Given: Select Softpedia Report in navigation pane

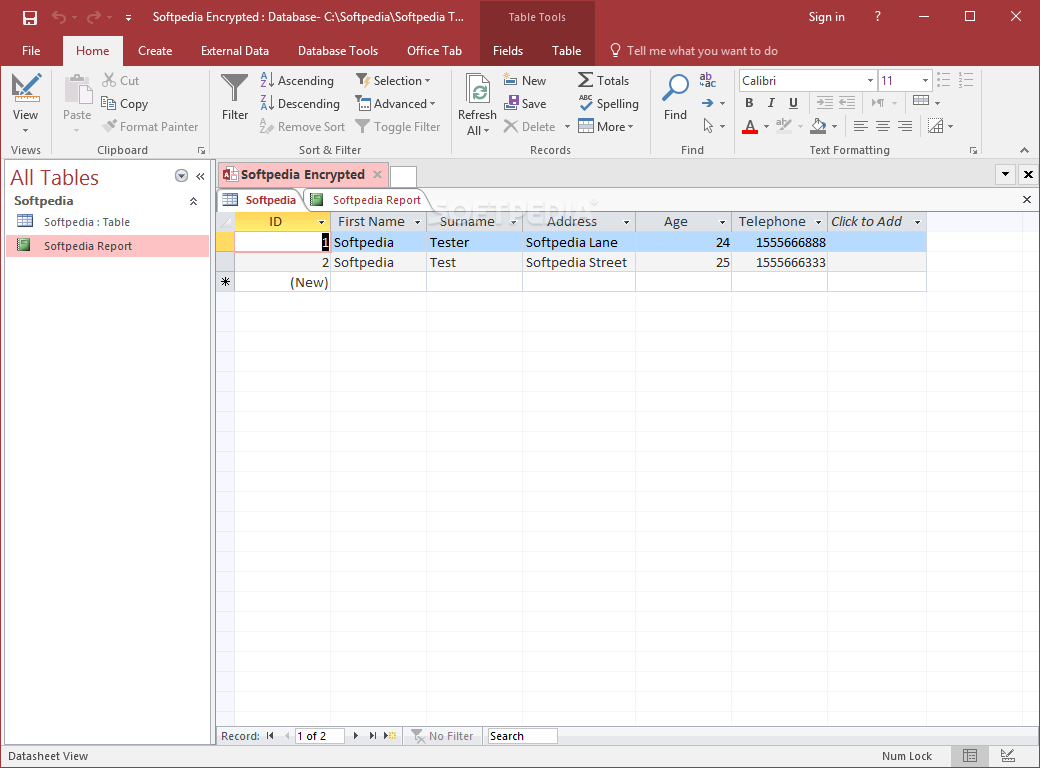Looking at the screenshot, I should point(107,246).
